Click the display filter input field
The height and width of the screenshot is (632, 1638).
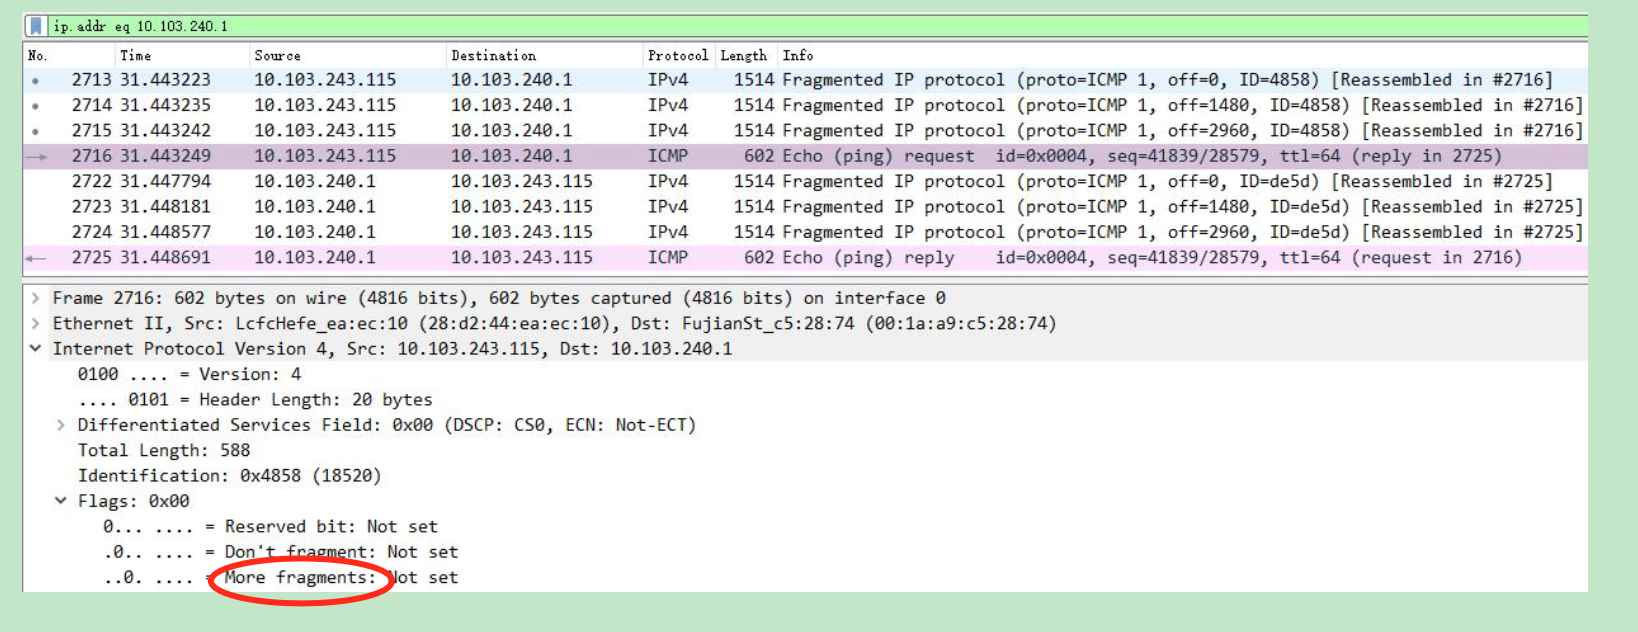pos(800,26)
